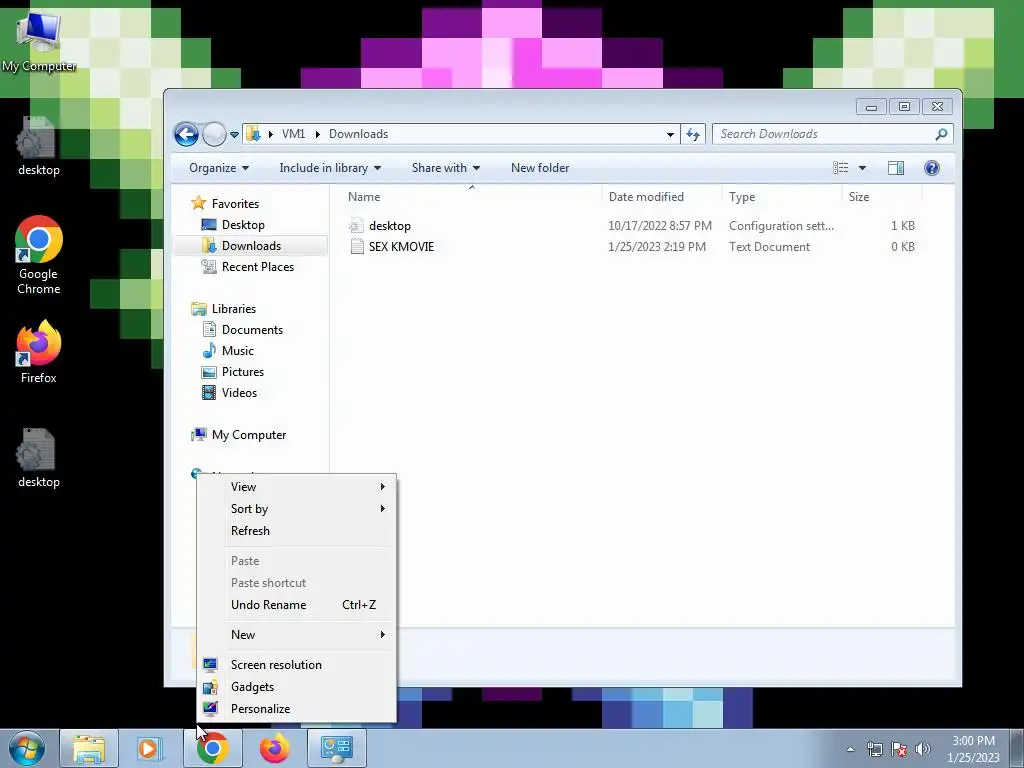Screen dimensions: 1024x768
Task: Create a New folder
Action: click(540, 168)
